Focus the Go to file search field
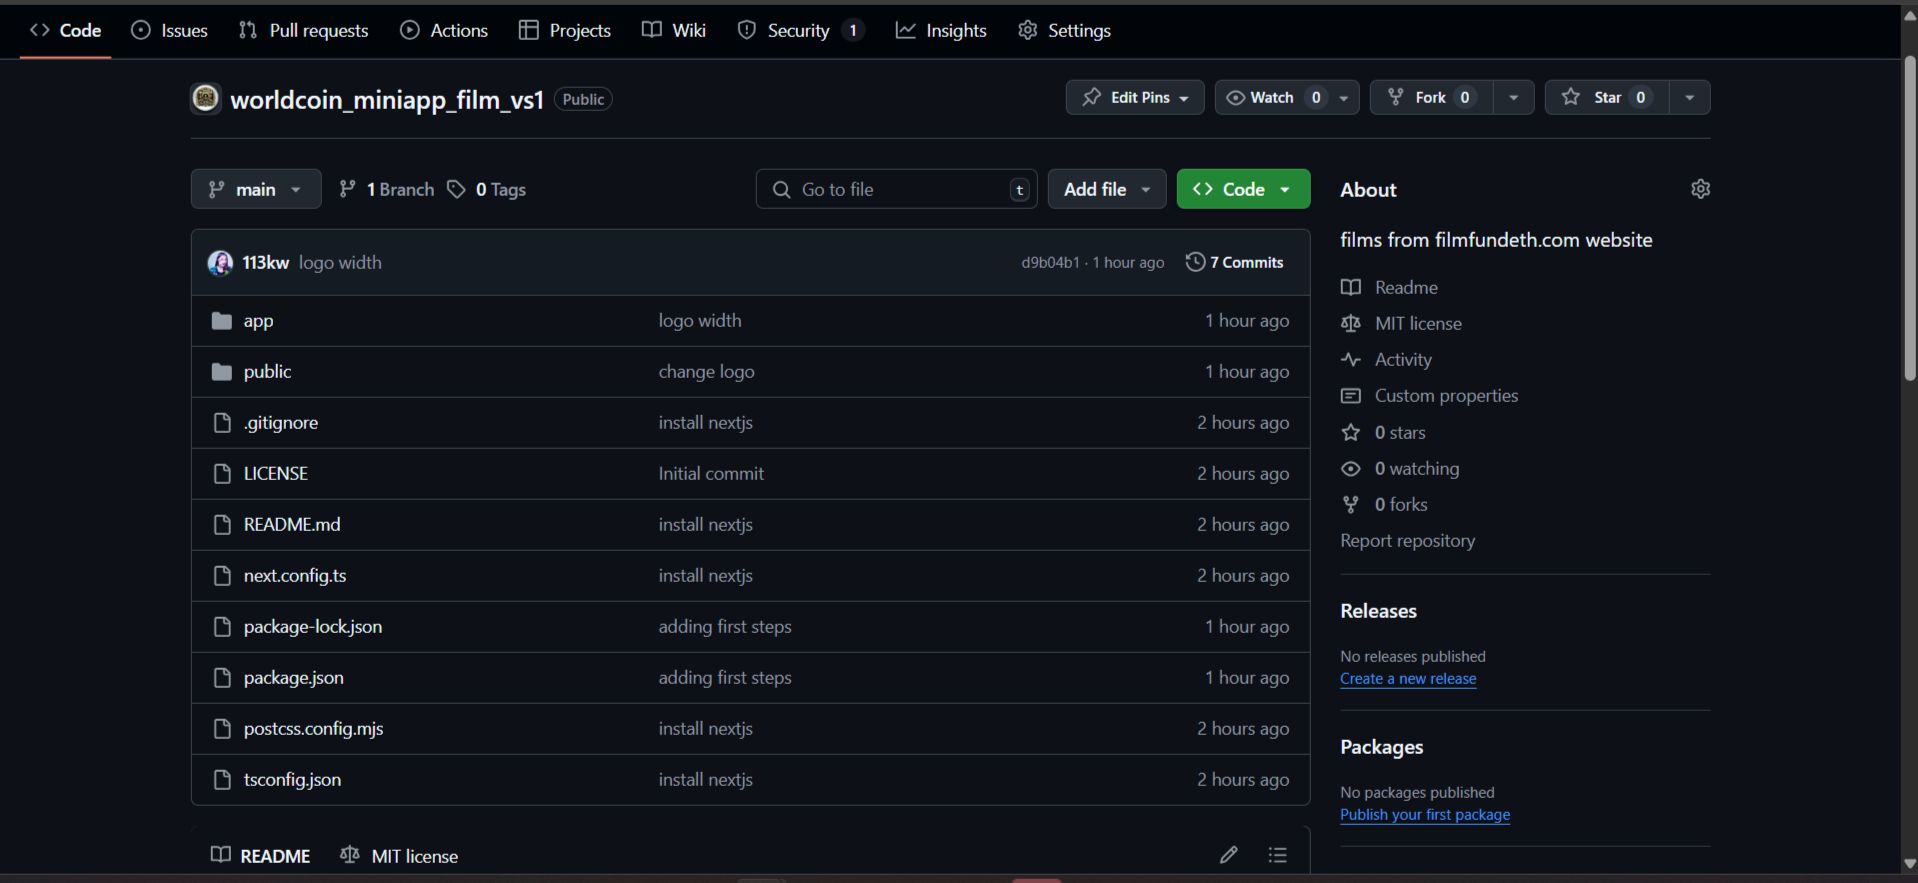The width and height of the screenshot is (1918, 883). click(896, 189)
